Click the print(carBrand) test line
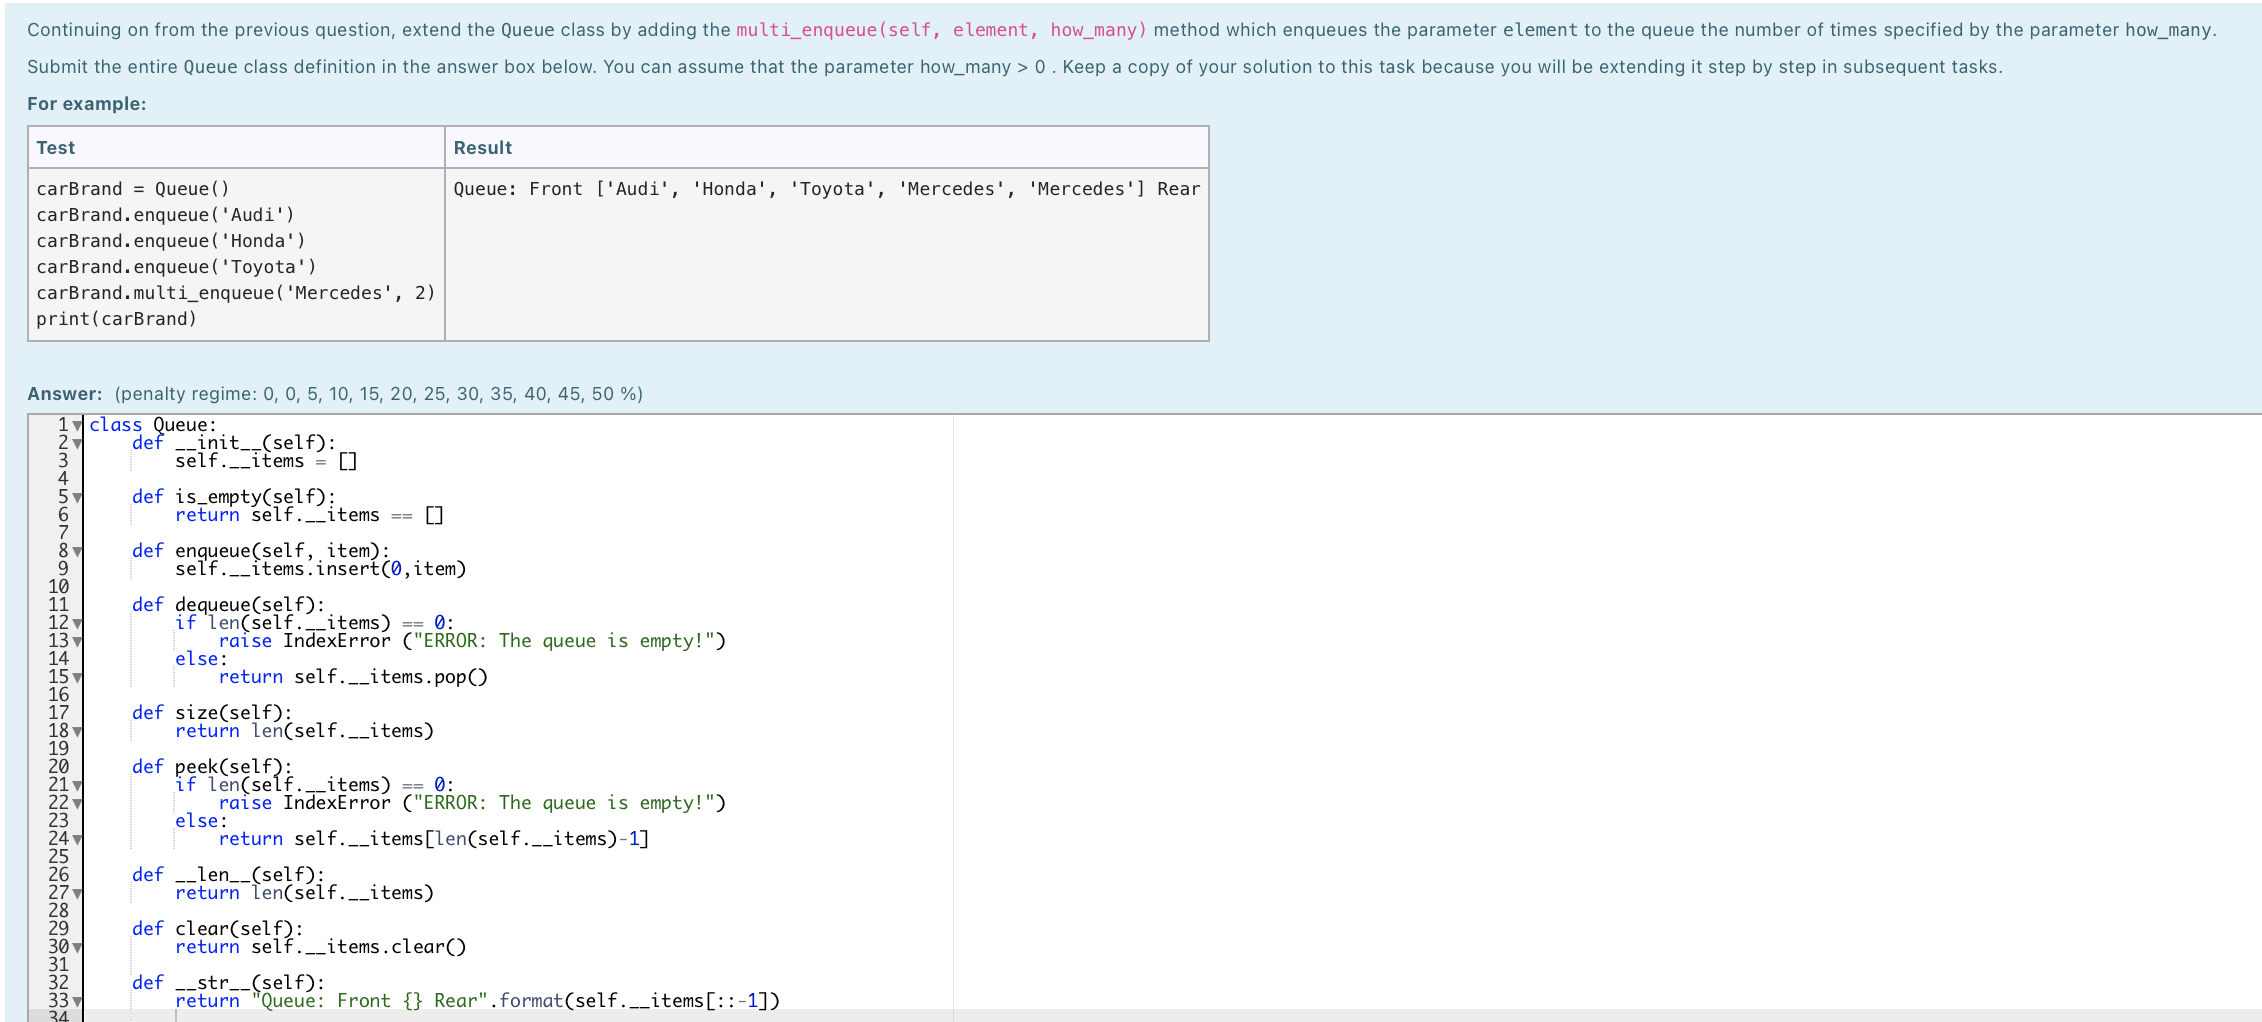The height and width of the screenshot is (1022, 2262). 117,319
